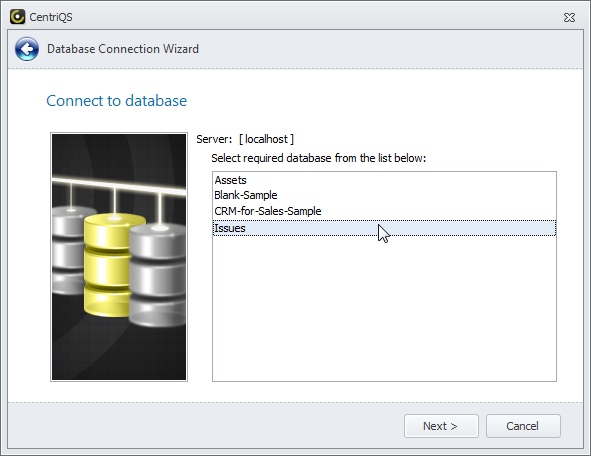The height and width of the screenshot is (456, 591).
Task: Close the CentriQS wizard window
Action: (x=569, y=17)
